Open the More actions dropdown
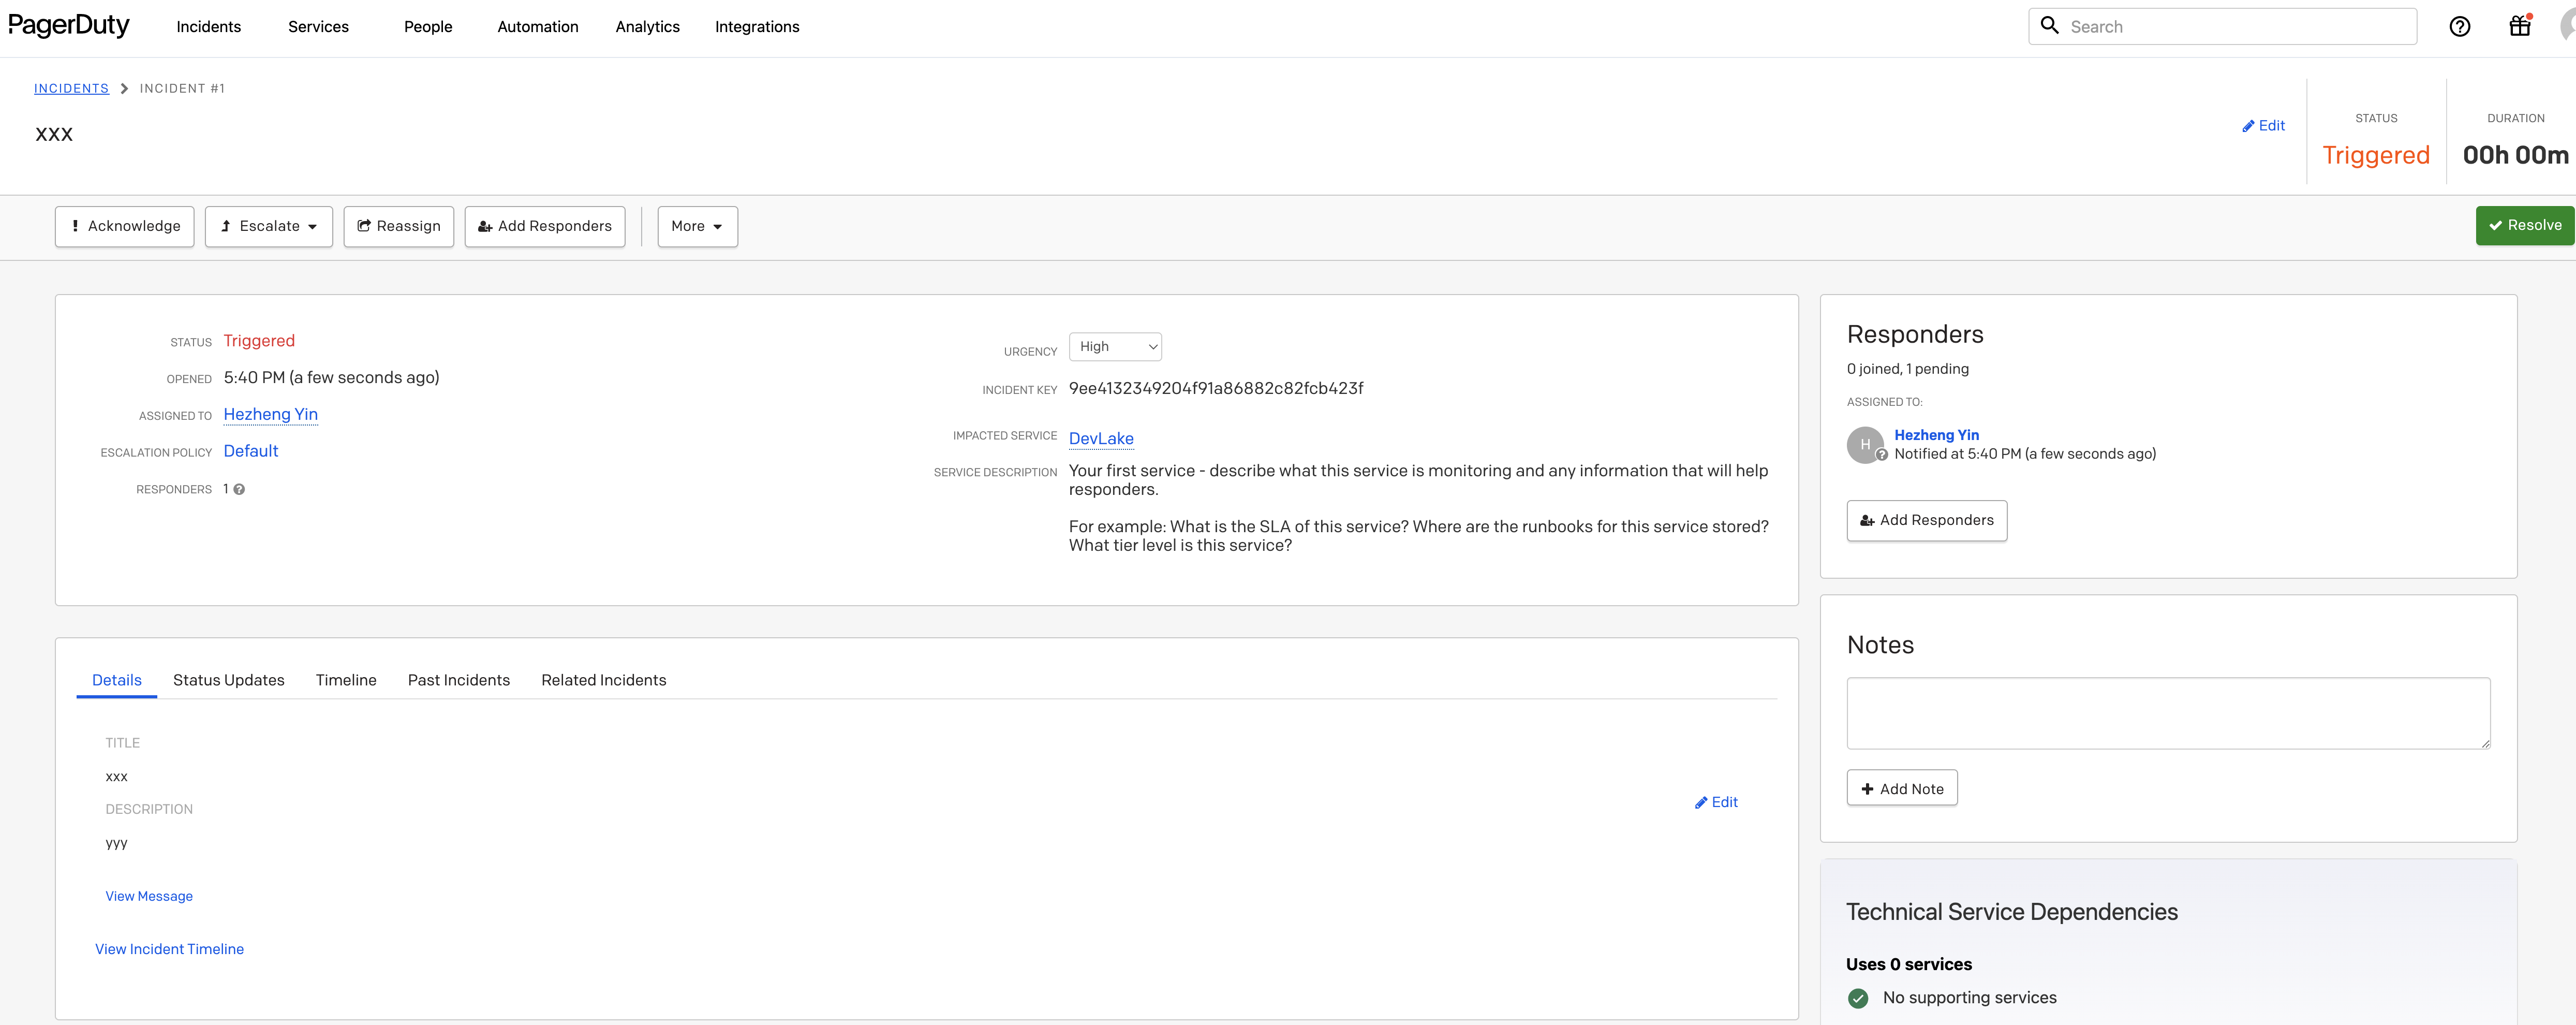The image size is (2576, 1025). tap(696, 226)
